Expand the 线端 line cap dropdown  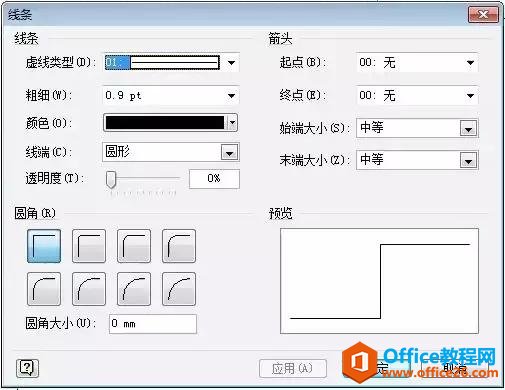(229, 153)
